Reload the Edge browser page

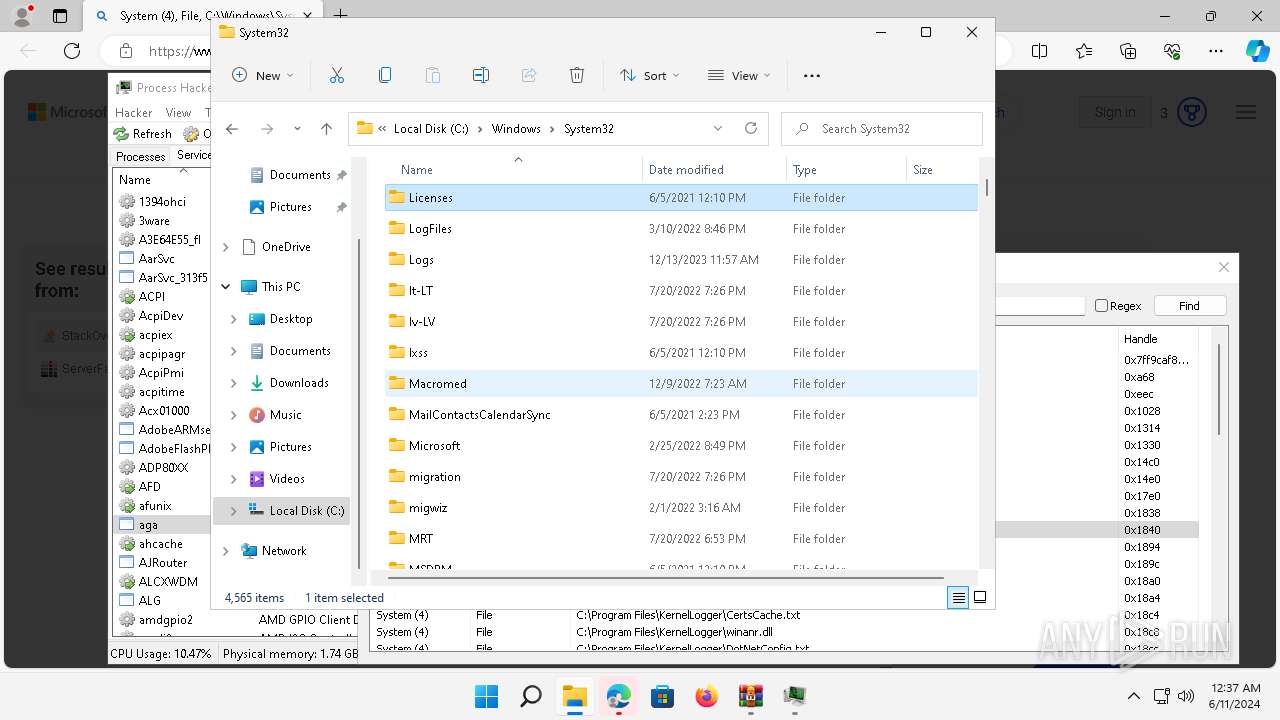72,51
